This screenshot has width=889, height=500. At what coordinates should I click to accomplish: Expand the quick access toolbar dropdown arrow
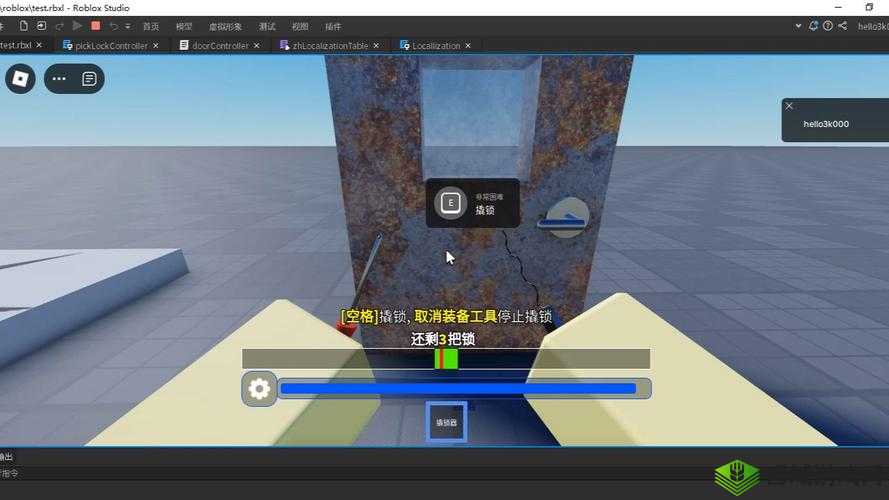tap(128, 26)
